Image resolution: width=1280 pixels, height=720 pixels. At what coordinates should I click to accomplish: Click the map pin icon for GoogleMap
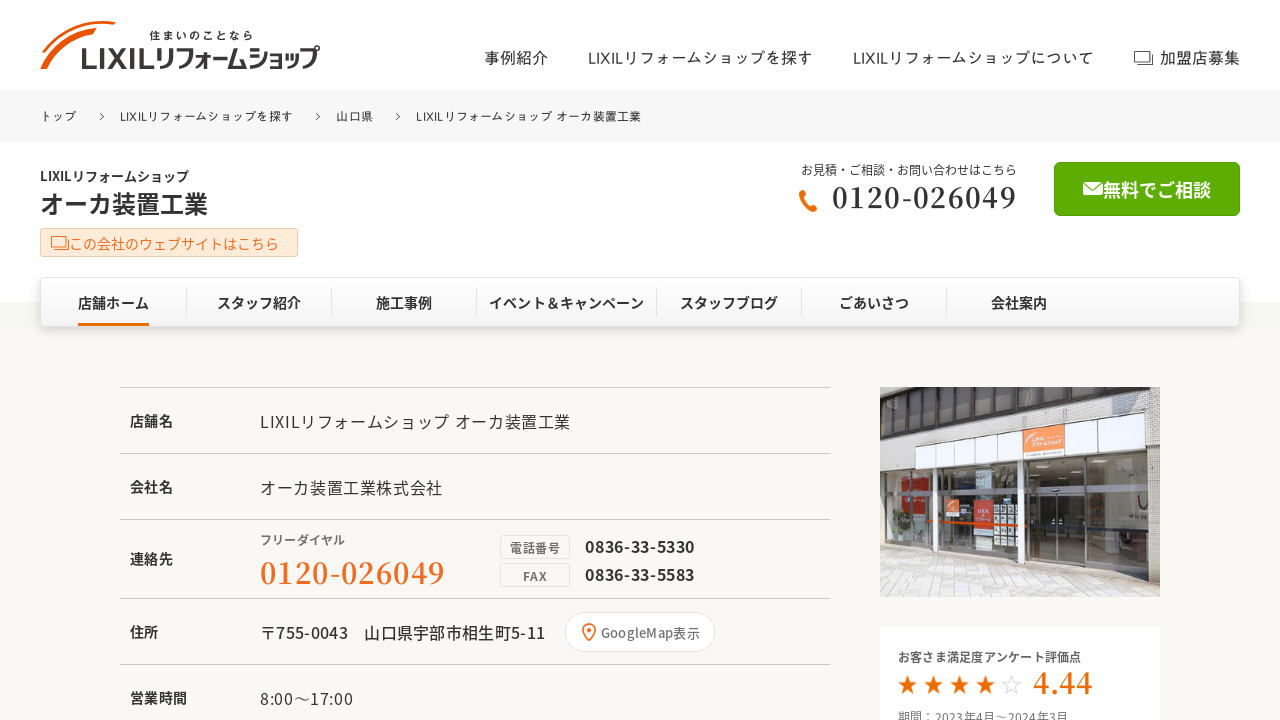(x=589, y=632)
